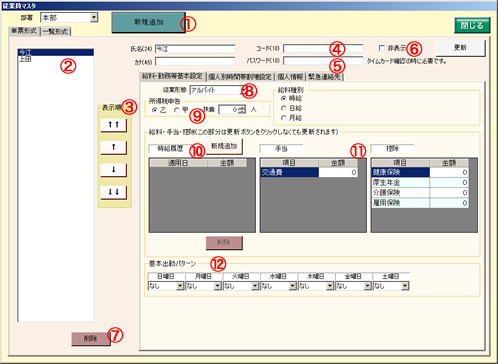Select the 月給 salary type radio
This screenshot has height=364, width=498.
284,118
